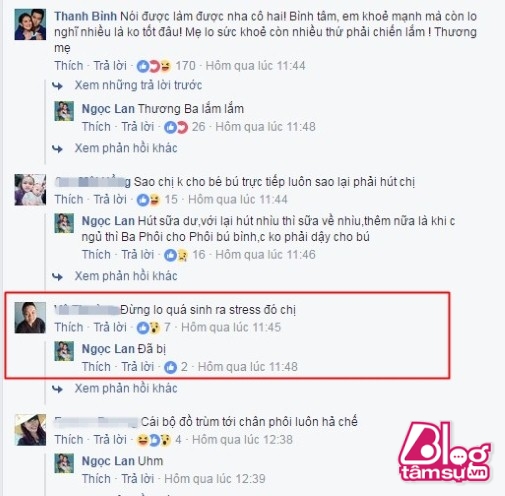
Task: Click the Blog Tâm Sự logo
Action: (x=444, y=452)
